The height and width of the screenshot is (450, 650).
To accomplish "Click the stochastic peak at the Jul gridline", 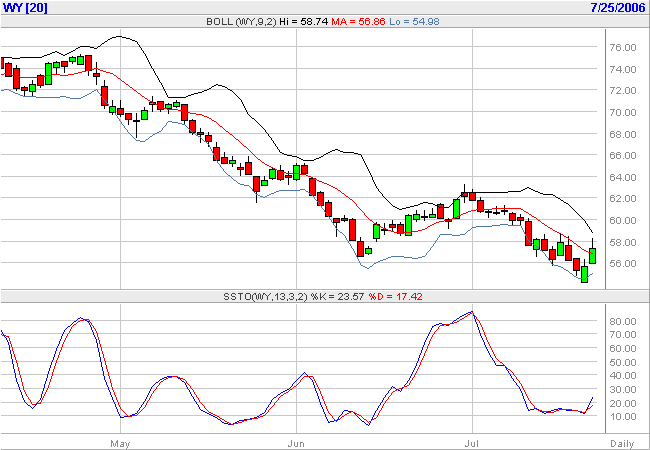I will pyautogui.click(x=472, y=312).
